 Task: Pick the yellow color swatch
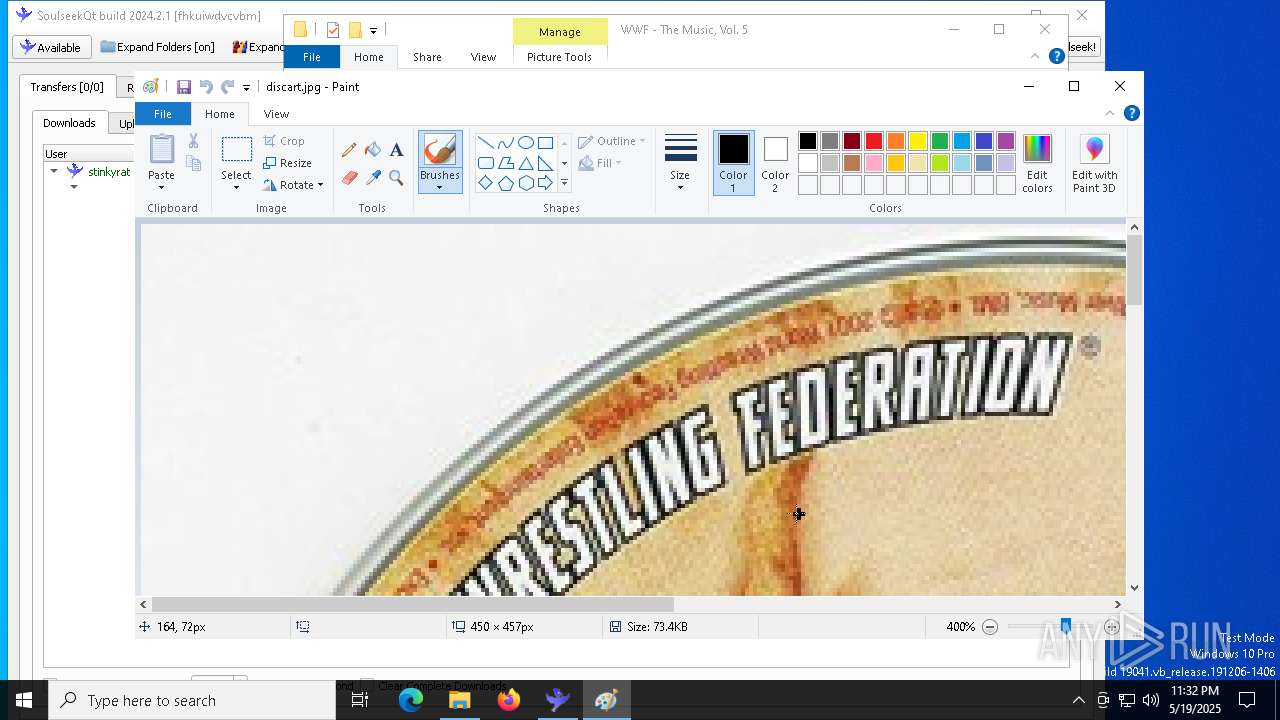918,141
